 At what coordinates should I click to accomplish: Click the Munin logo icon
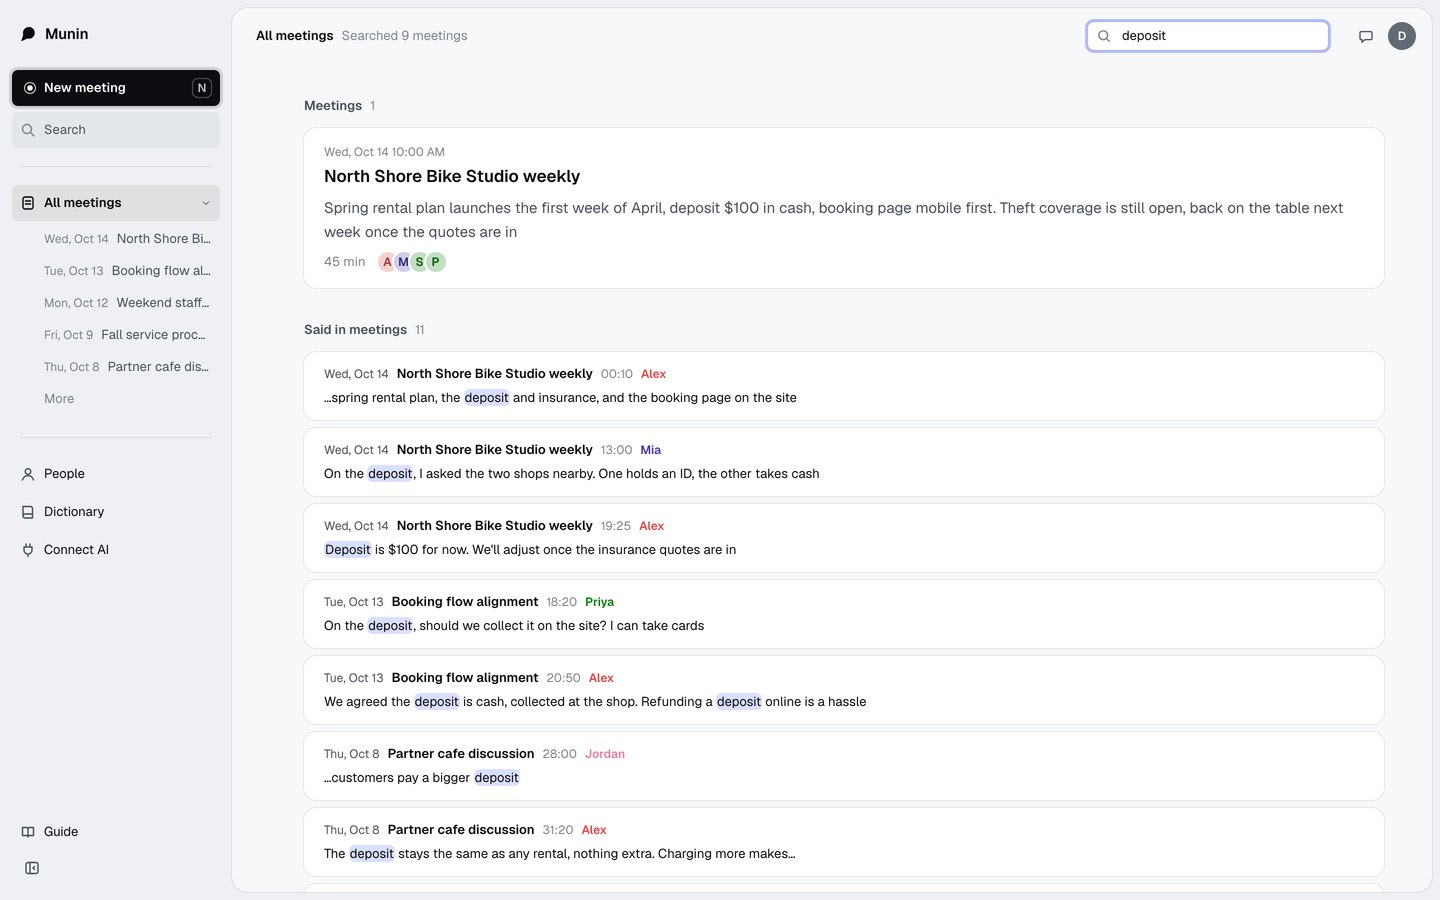pyautogui.click(x=28, y=34)
